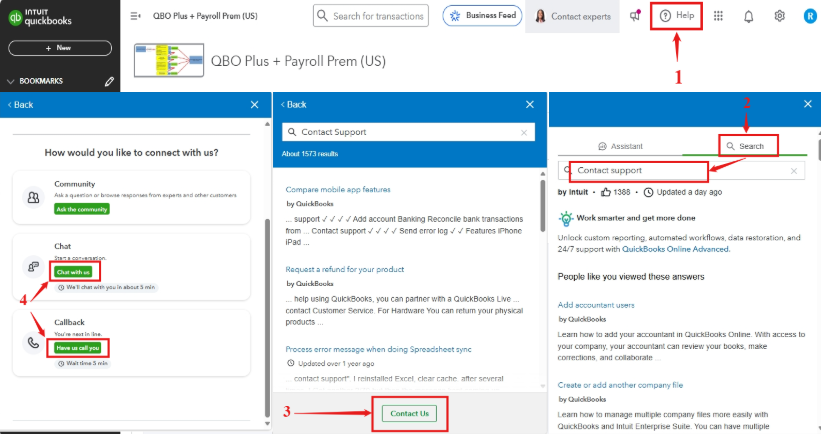Clear the Contact Support search text

tap(524, 133)
